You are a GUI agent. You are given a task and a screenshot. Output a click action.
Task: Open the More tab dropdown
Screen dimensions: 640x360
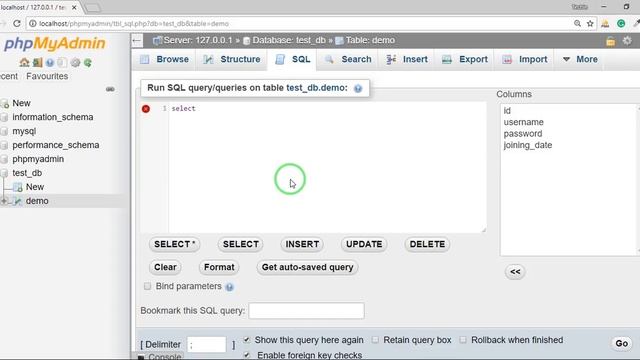(580, 60)
